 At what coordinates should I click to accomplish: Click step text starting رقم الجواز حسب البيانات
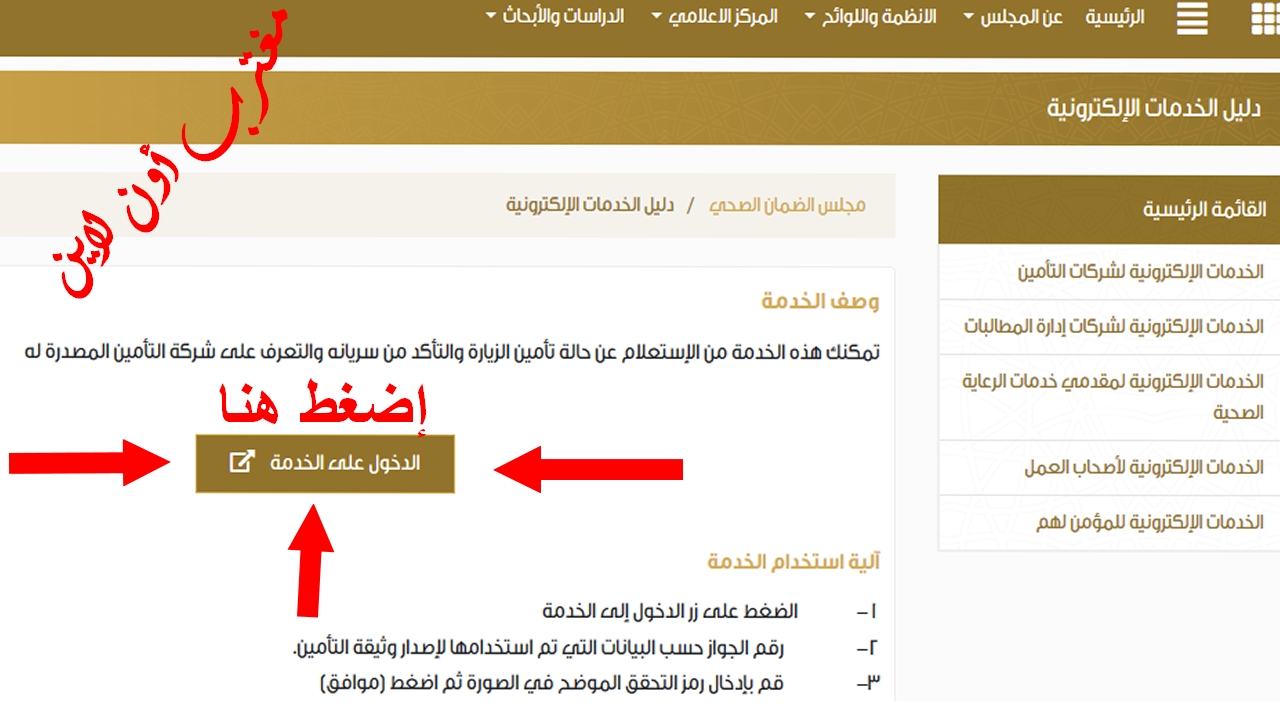point(538,648)
